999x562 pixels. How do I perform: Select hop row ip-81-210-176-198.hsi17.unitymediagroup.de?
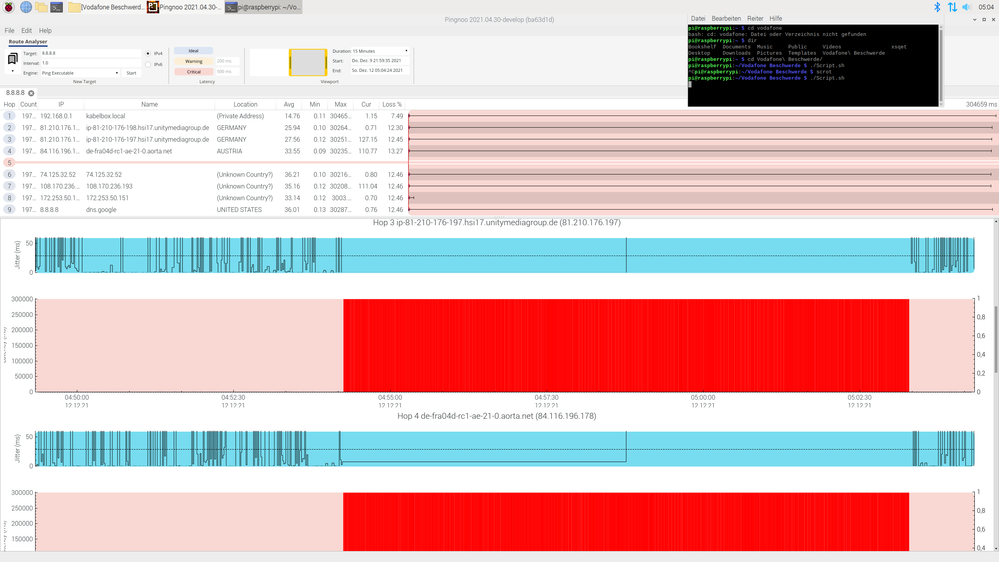pyautogui.click(x=204, y=128)
